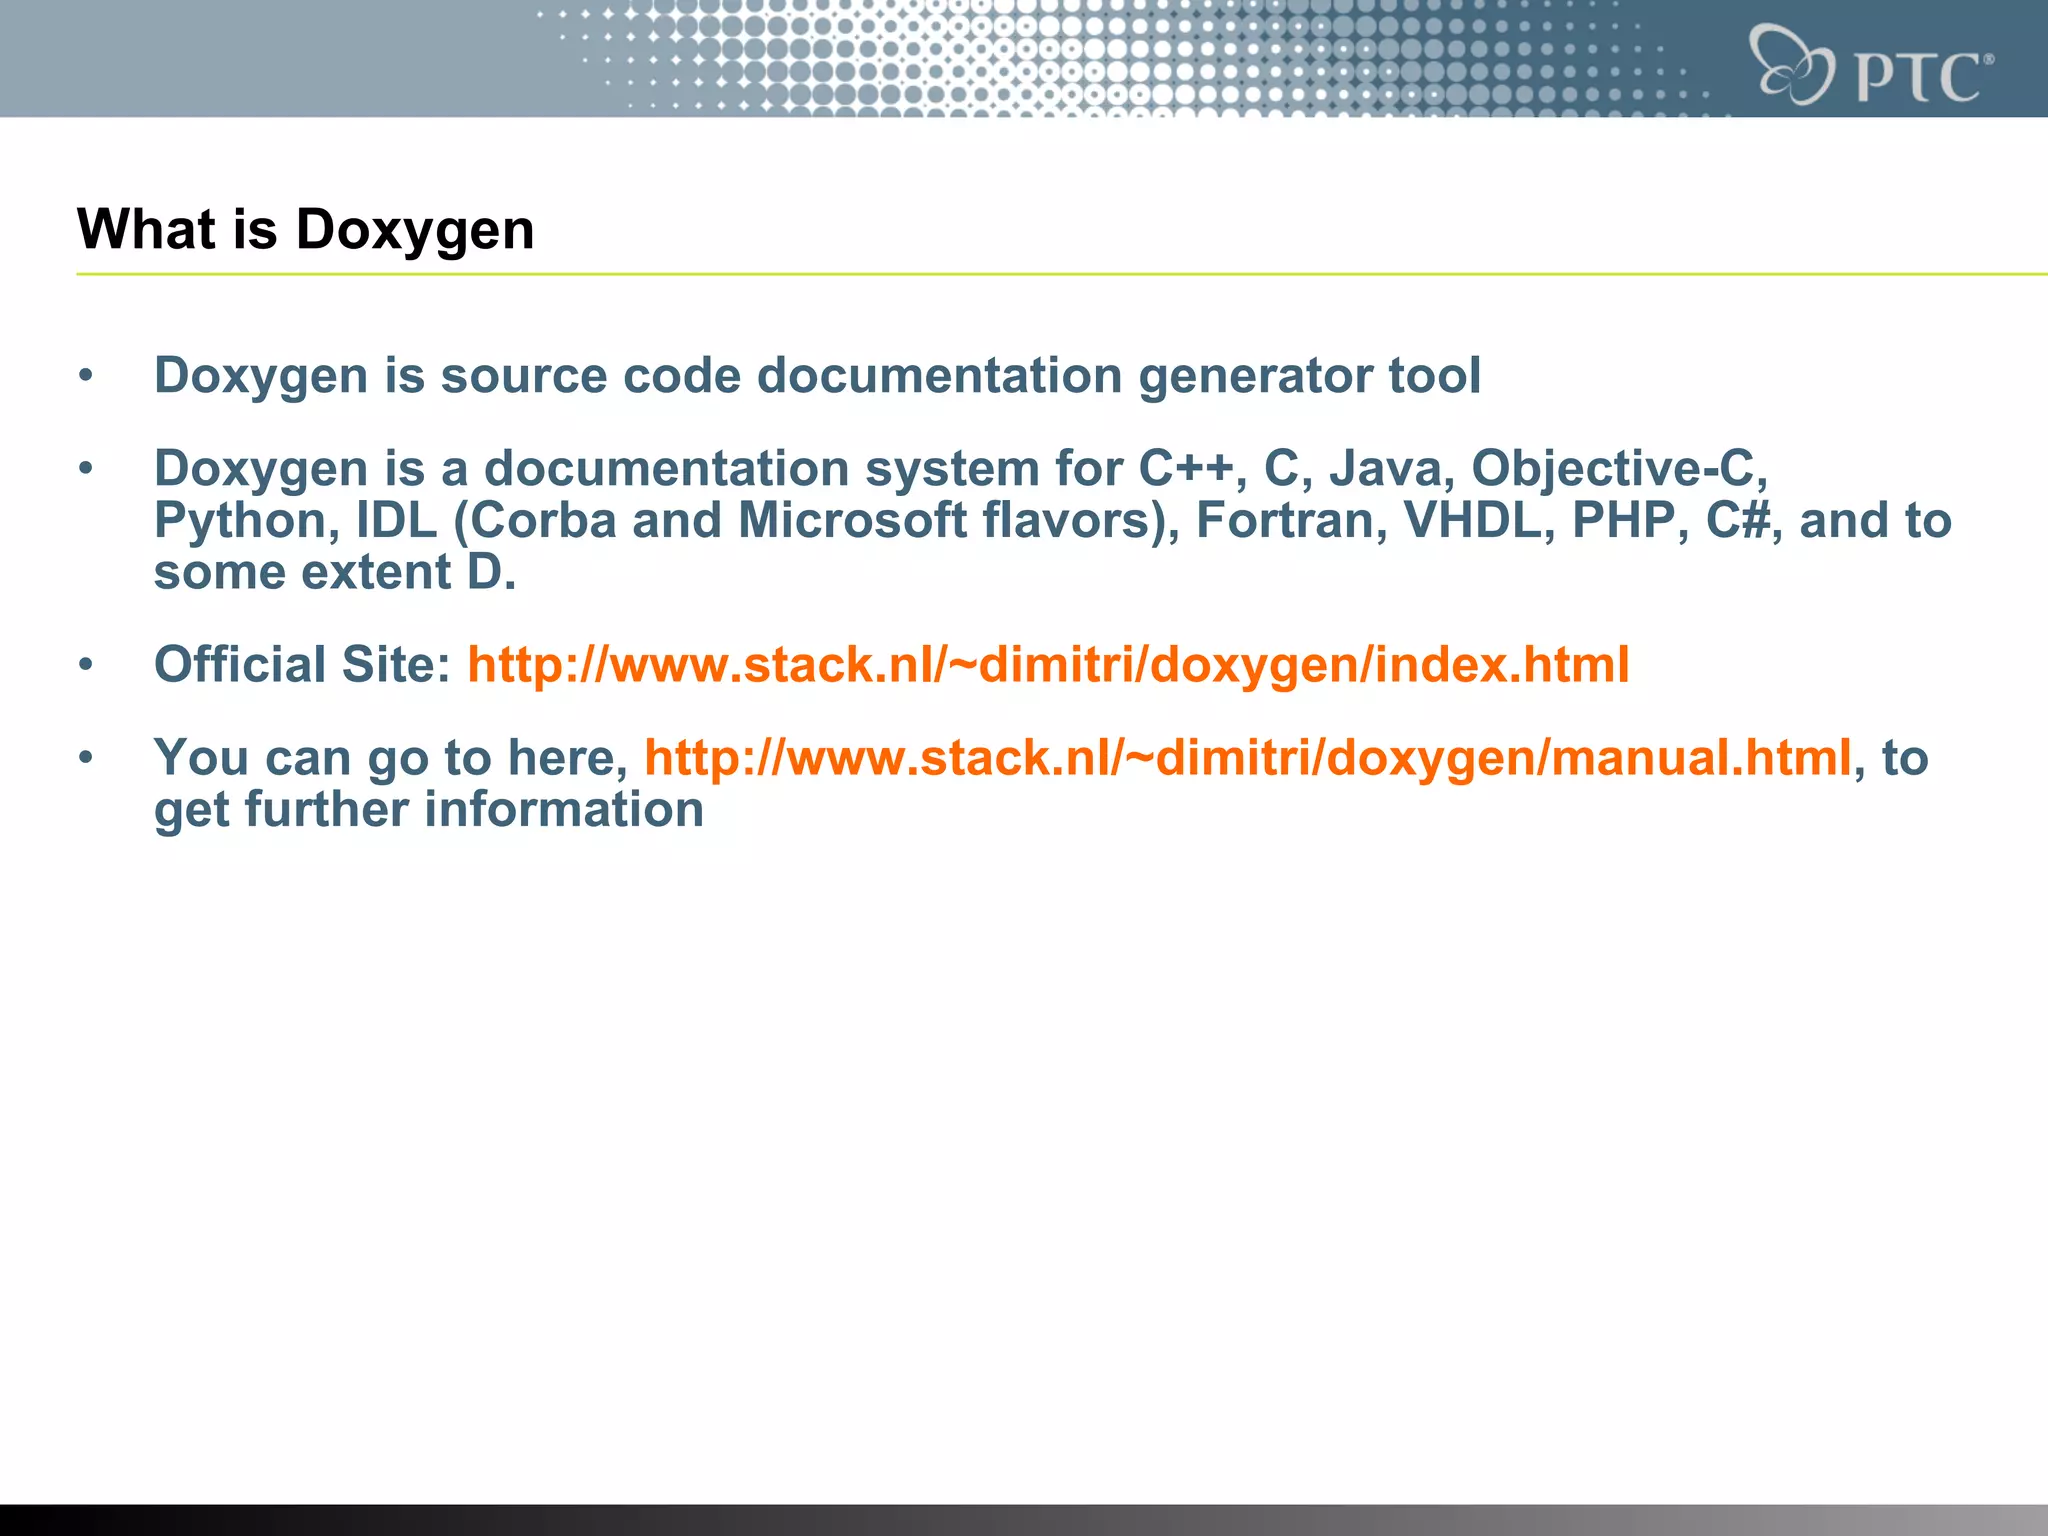Click the sentence about source code documentation generator
The width and height of the screenshot is (2048, 1536).
pos(816,376)
